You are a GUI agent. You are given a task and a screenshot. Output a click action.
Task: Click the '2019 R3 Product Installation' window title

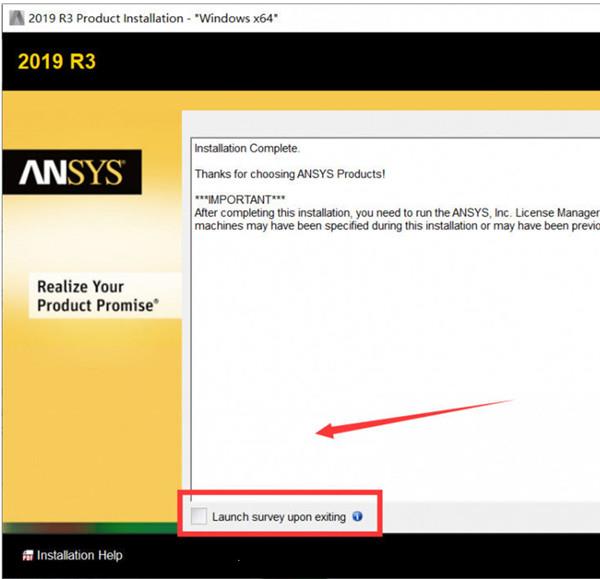click(x=153, y=18)
